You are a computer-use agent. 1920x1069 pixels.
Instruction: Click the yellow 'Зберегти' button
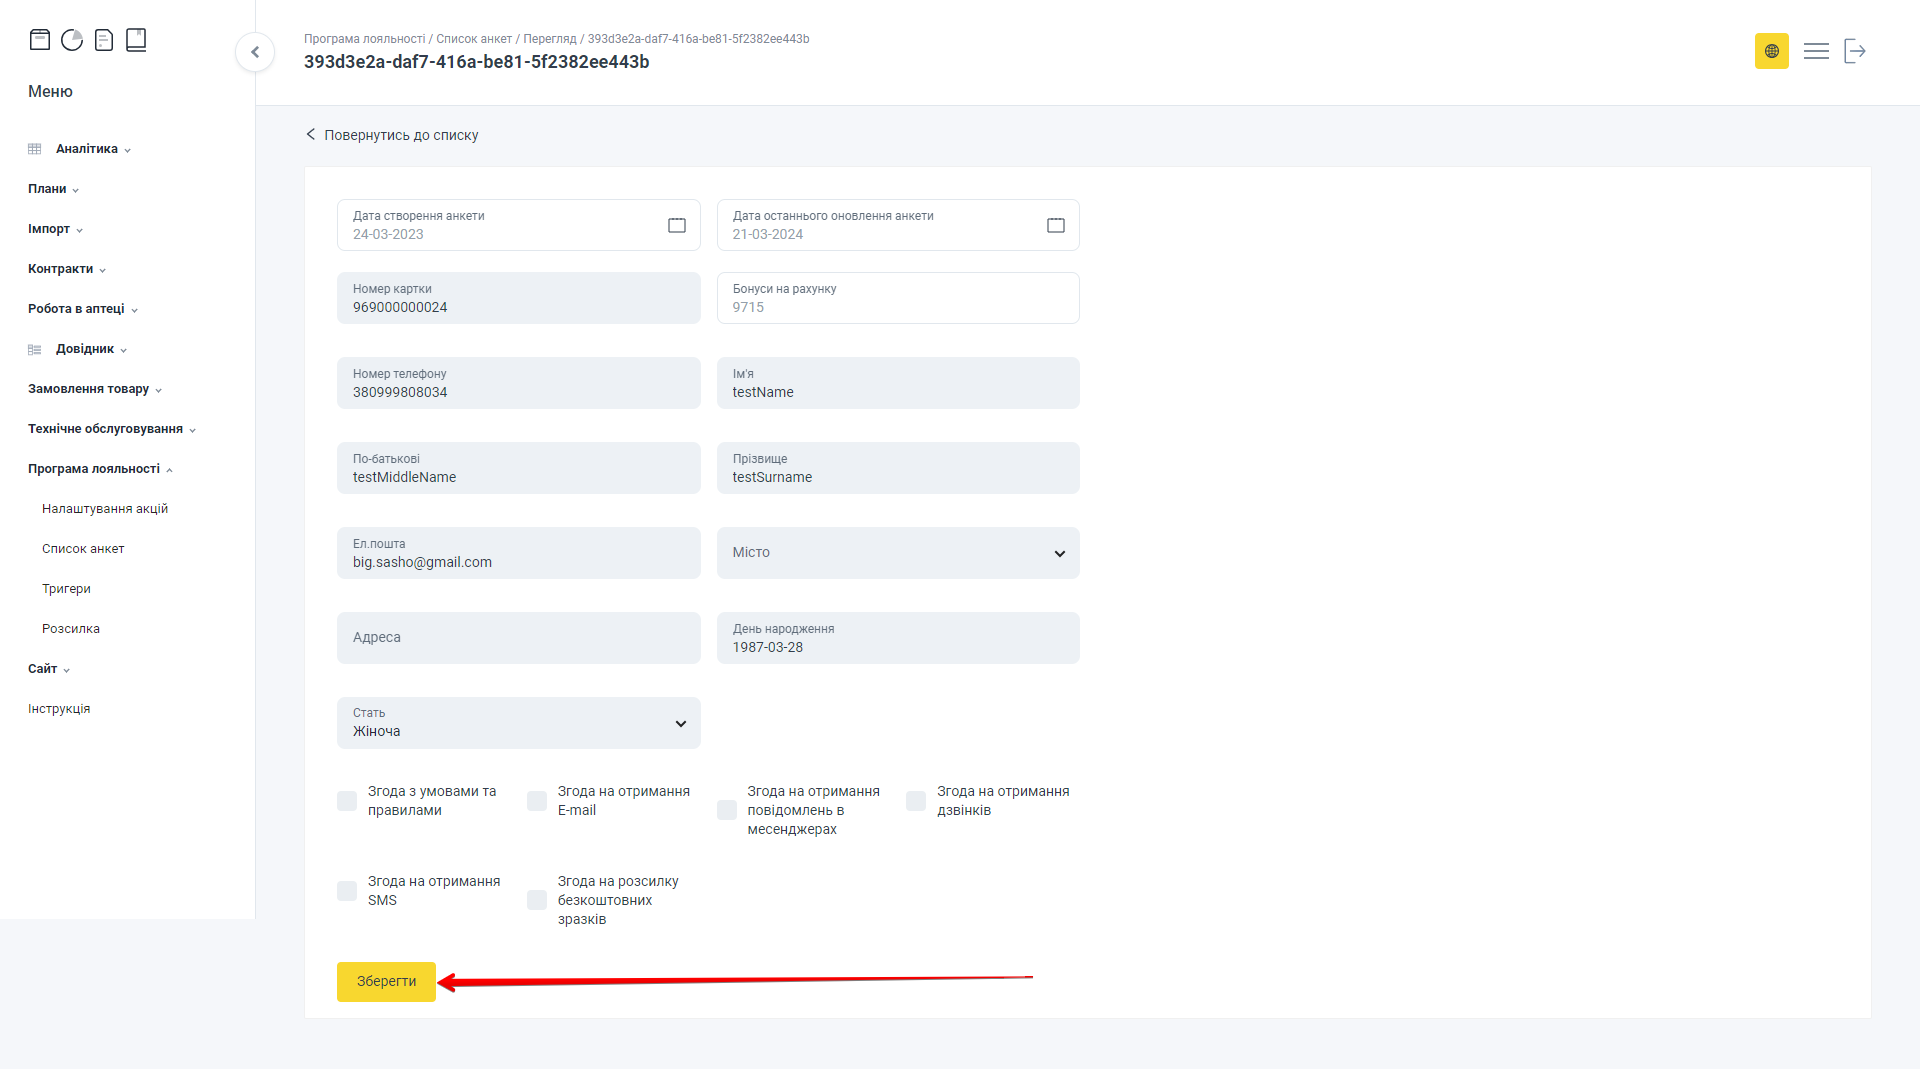386,982
